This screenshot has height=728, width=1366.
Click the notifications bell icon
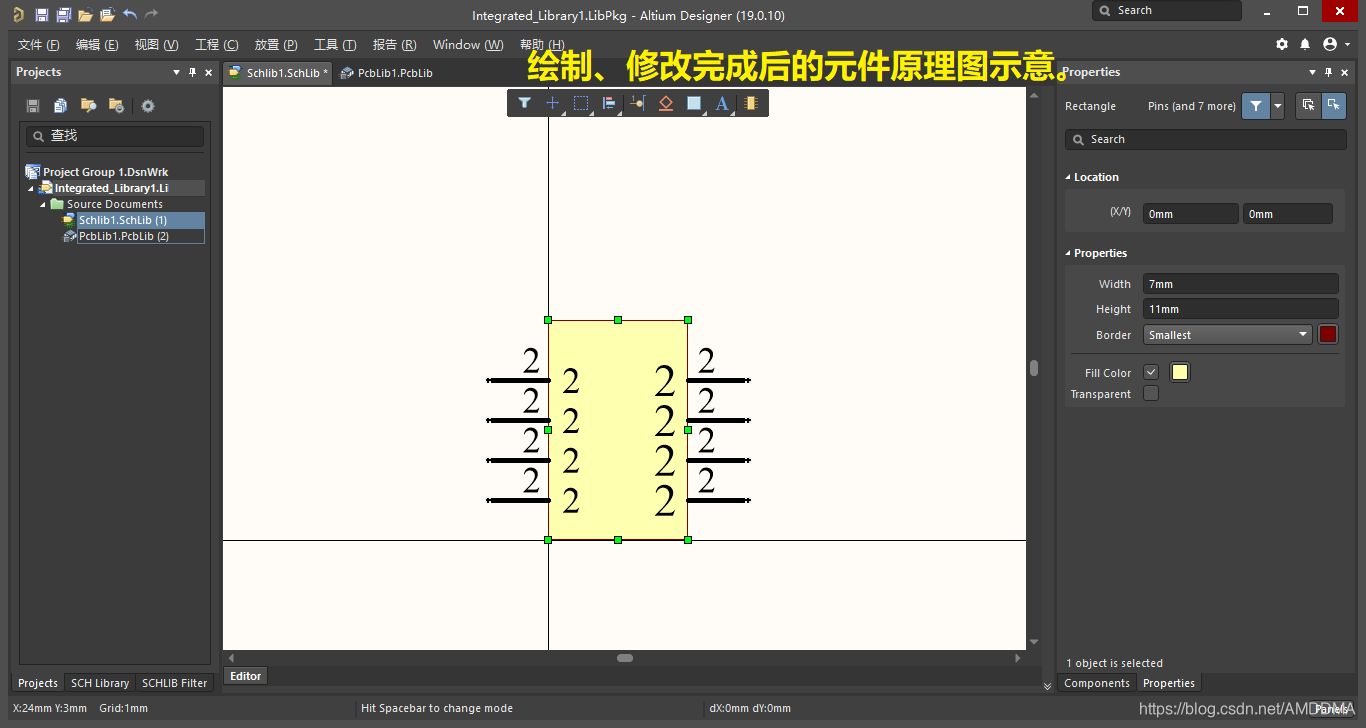coord(1305,45)
